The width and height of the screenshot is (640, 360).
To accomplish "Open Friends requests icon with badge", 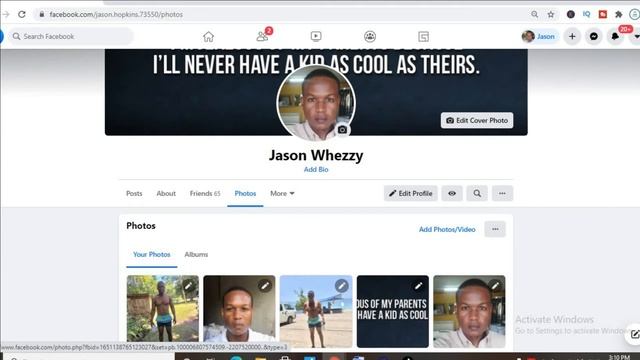I will (263, 36).
